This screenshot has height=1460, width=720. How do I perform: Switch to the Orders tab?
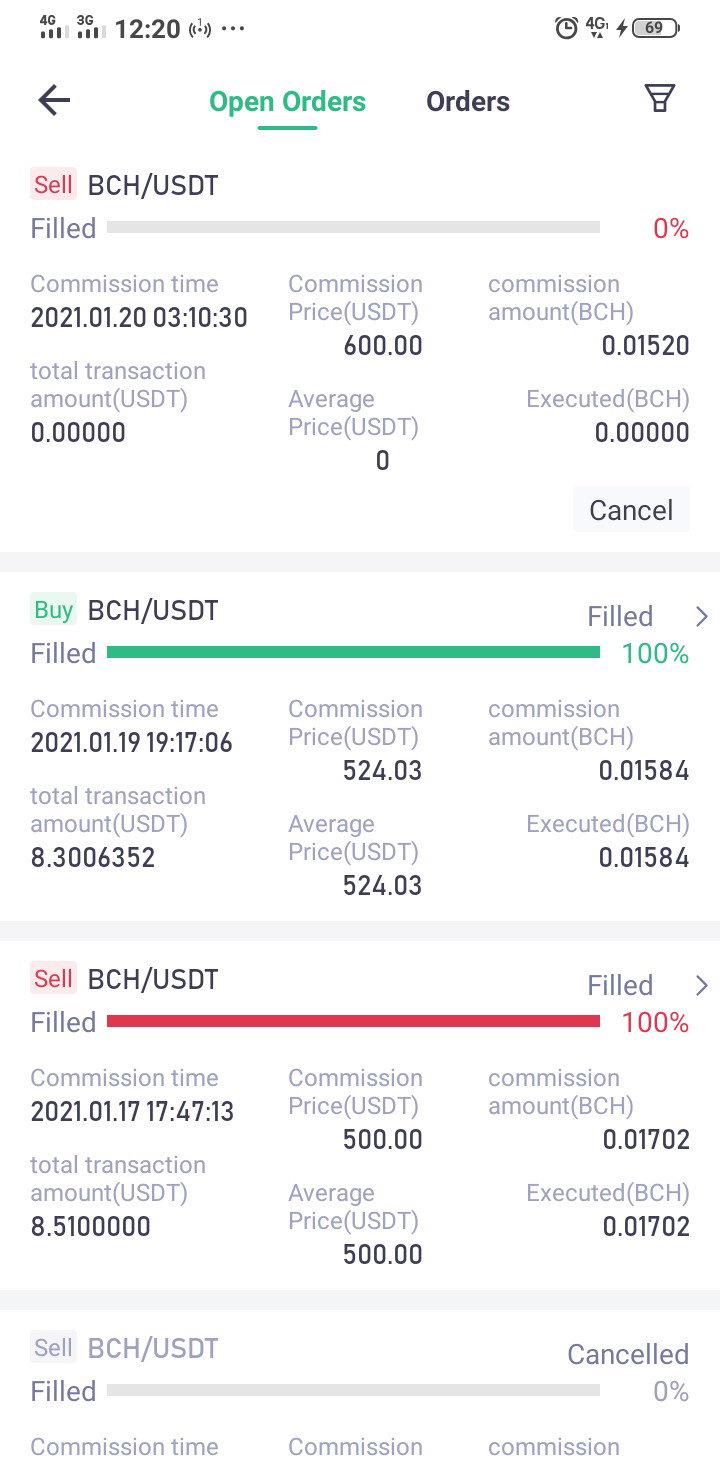[468, 102]
